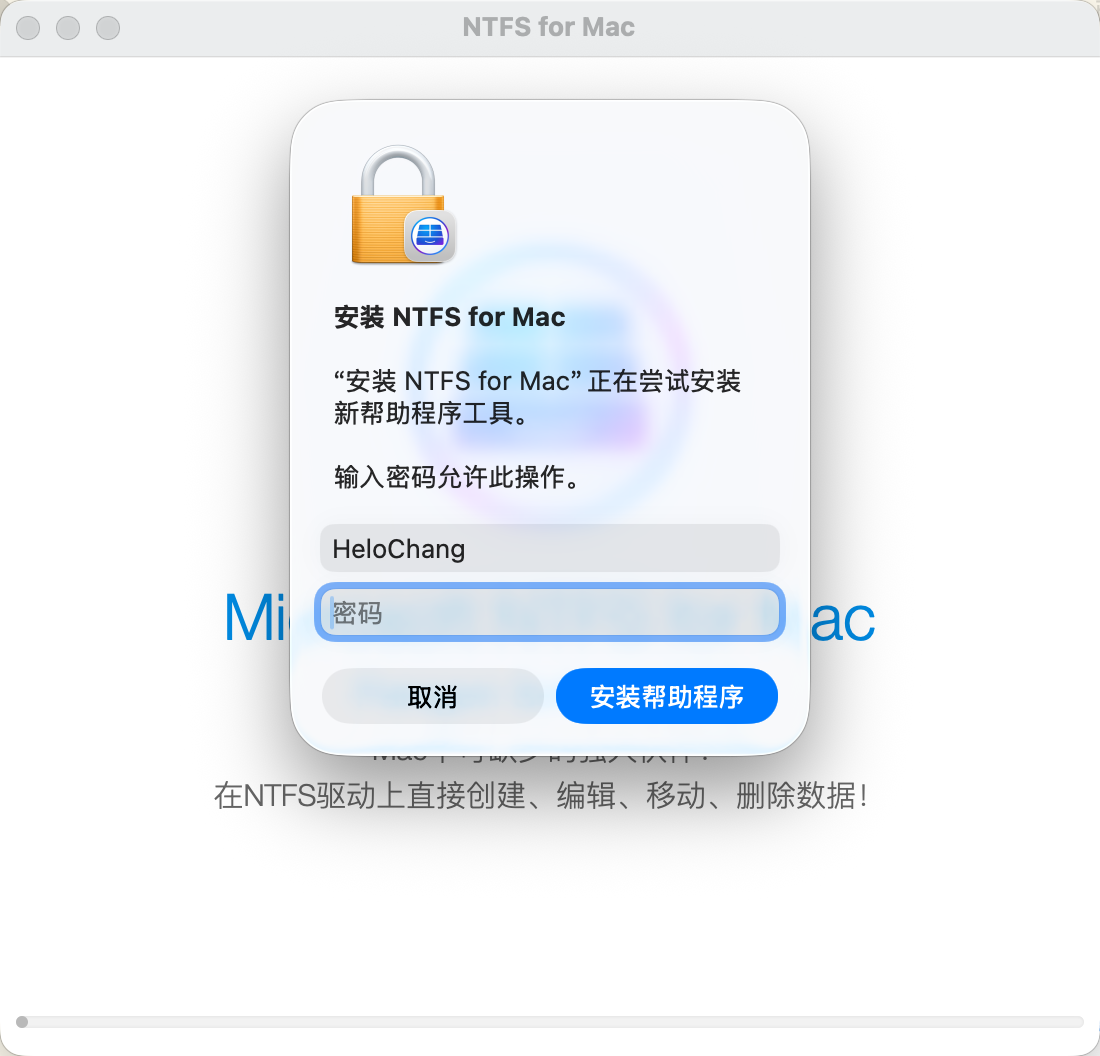Click the 正在尝试安装新帮助程序工具 message text
This screenshot has width=1100, height=1056.
[x=537, y=397]
